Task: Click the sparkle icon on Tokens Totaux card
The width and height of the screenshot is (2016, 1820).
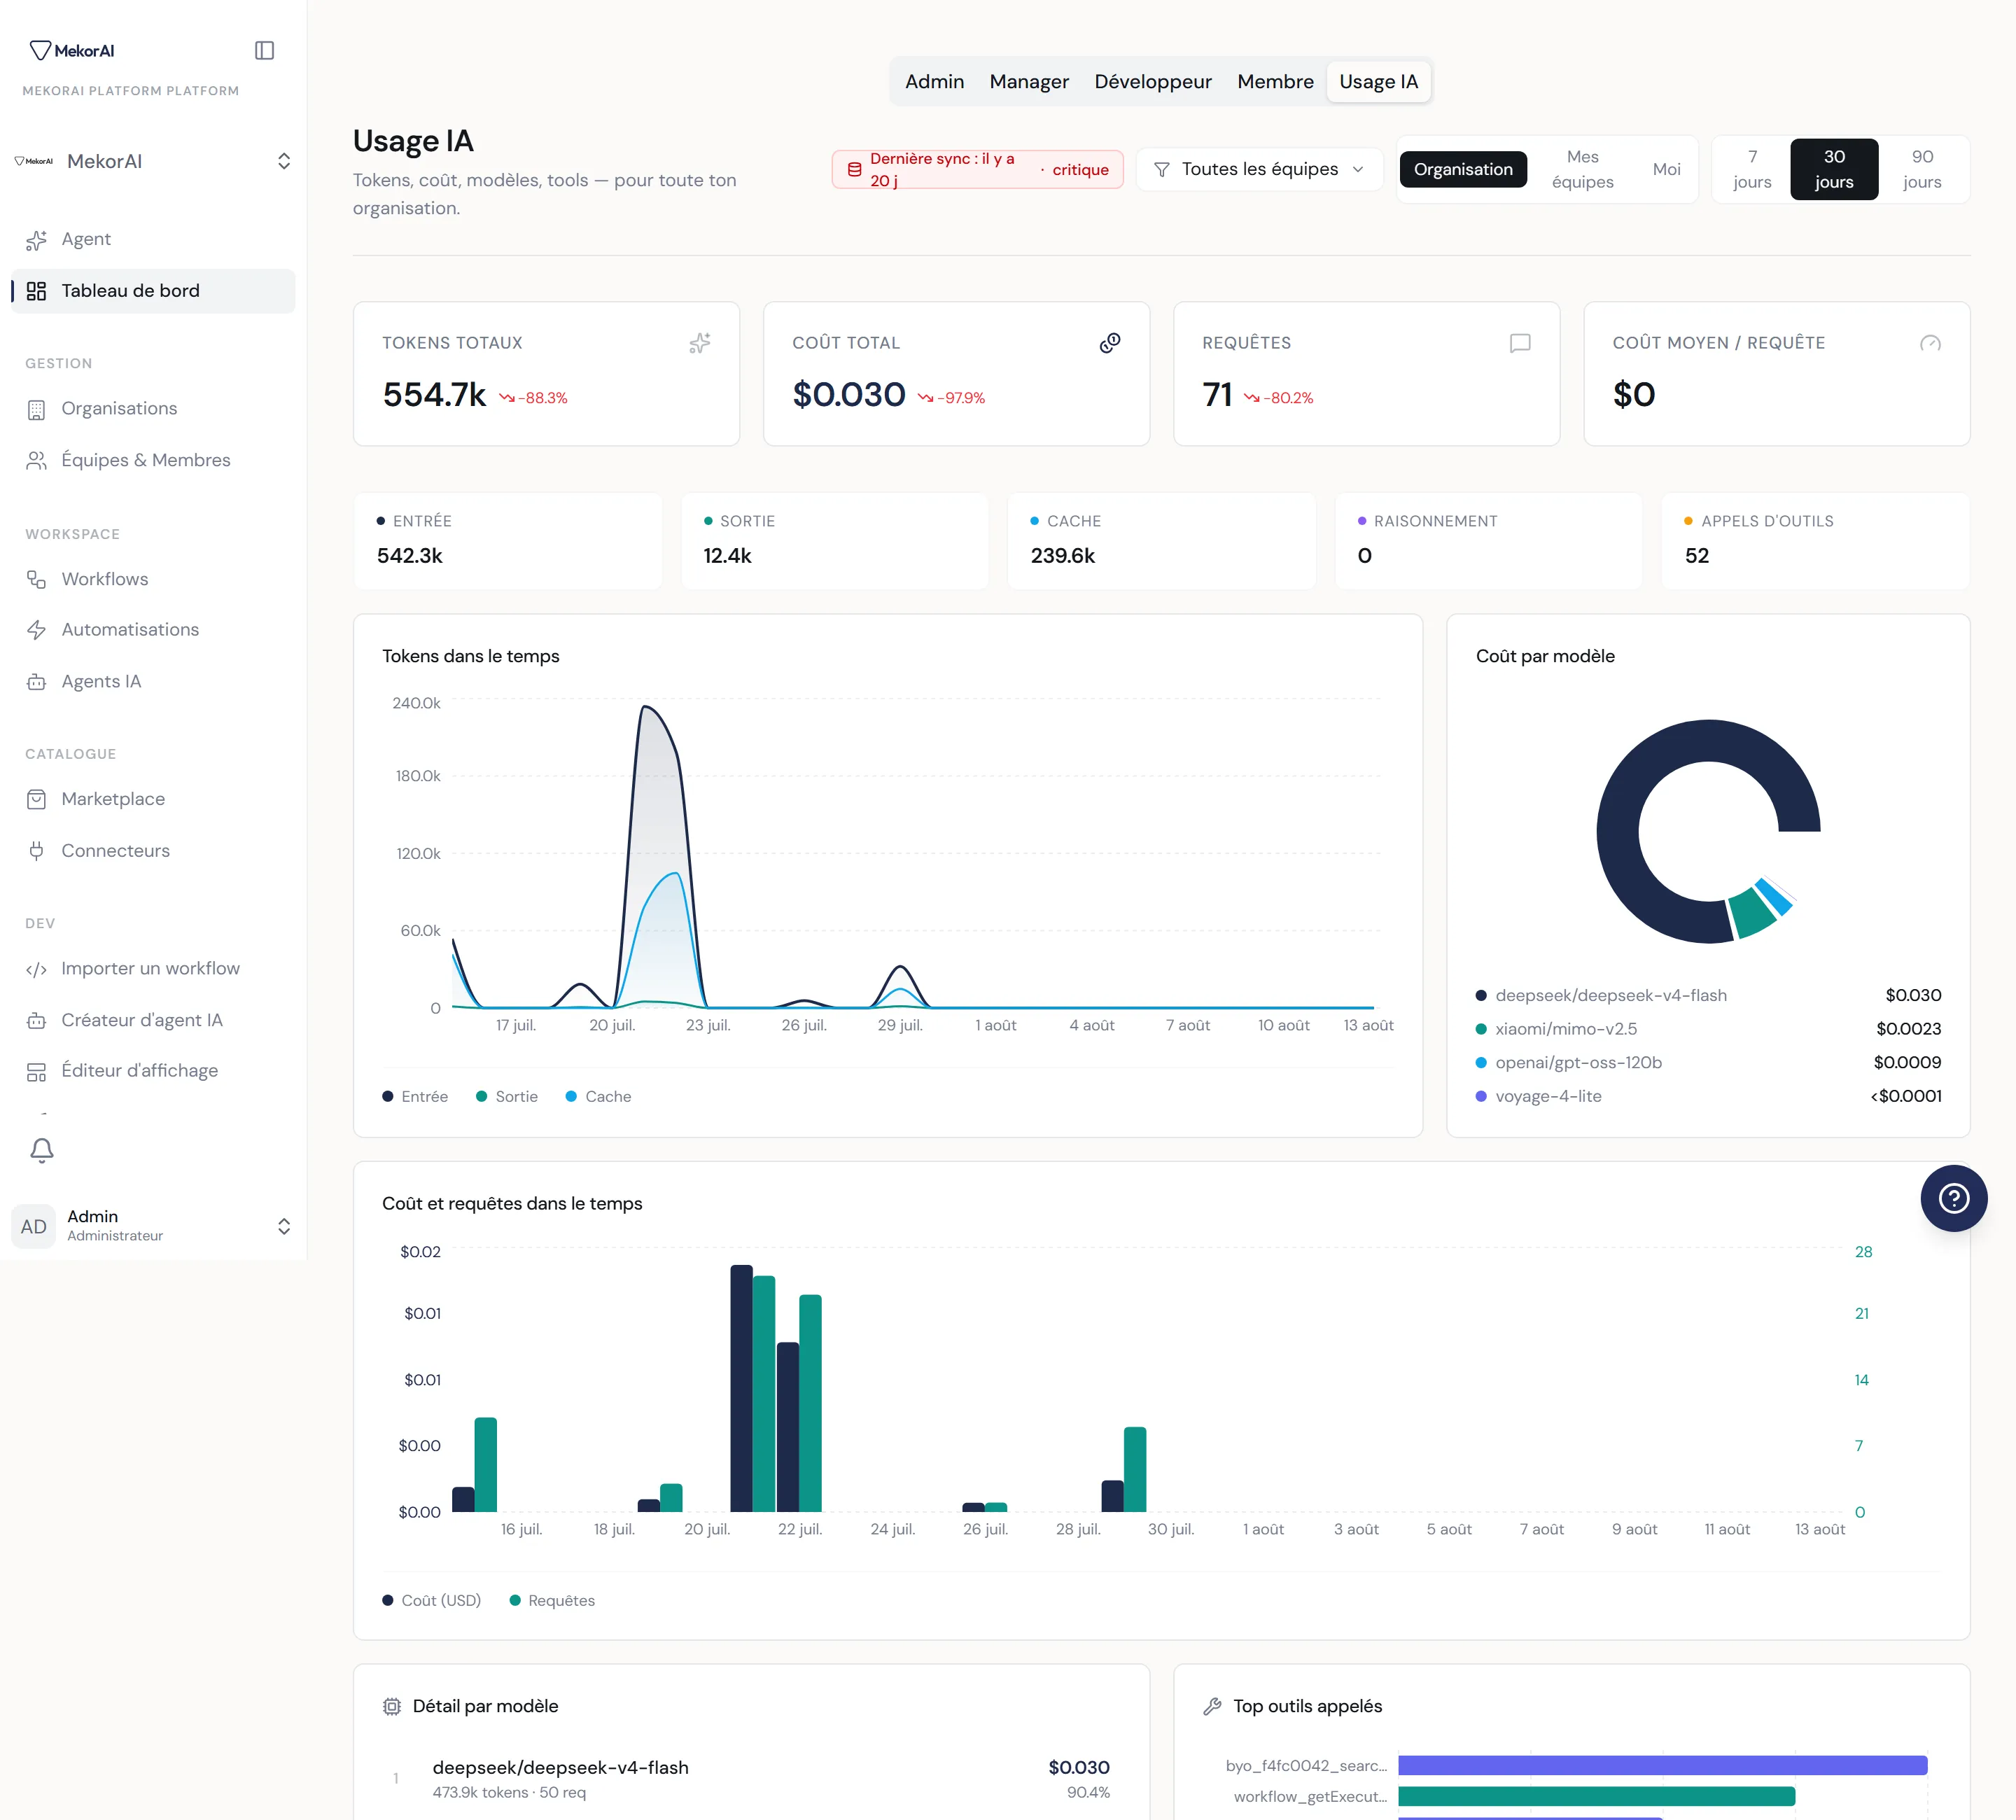Action: pos(700,343)
